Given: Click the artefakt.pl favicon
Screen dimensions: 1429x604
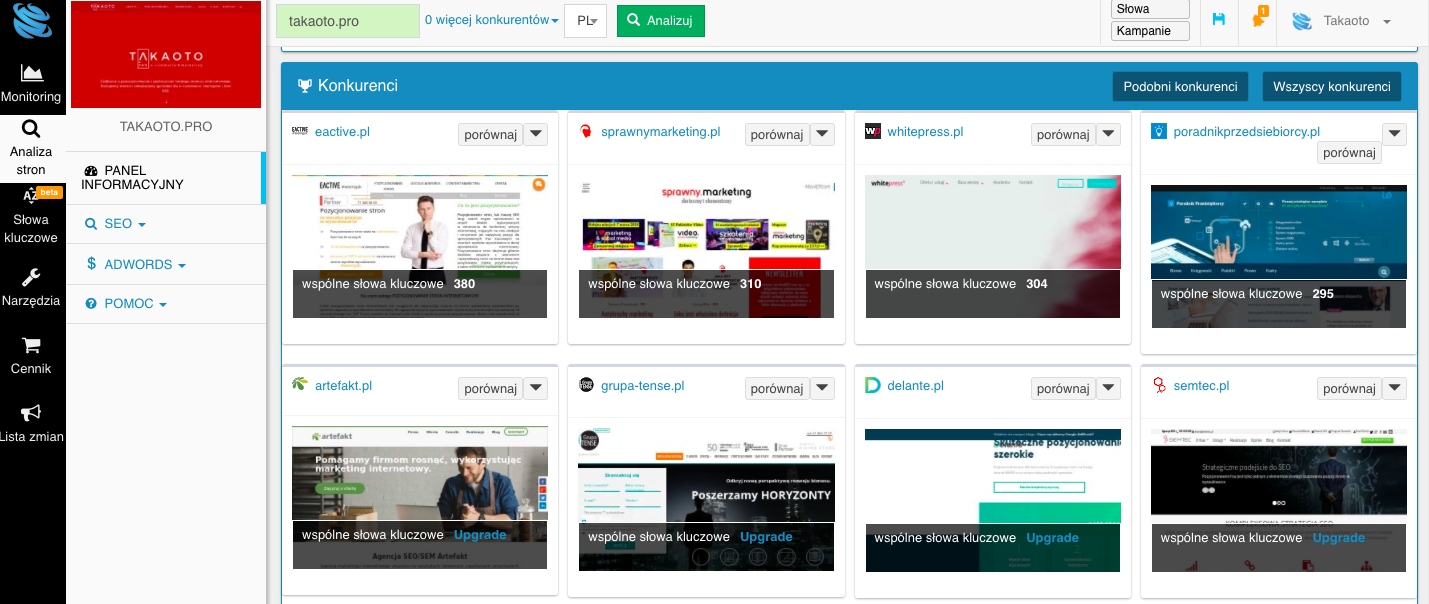Looking at the screenshot, I should click(x=299, y=384).
